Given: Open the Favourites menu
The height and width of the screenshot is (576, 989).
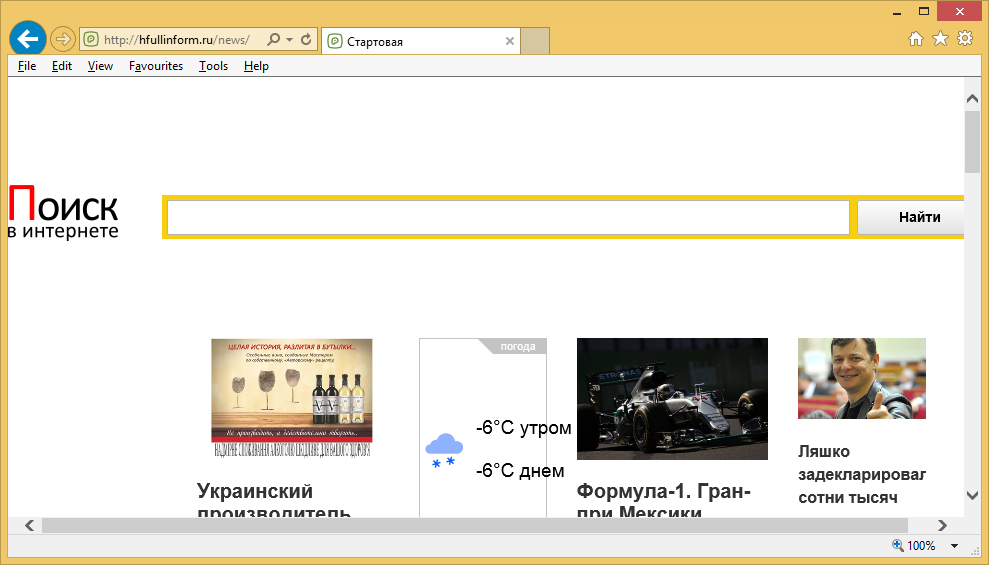Looking at the screenshot, I should point(156,66).
